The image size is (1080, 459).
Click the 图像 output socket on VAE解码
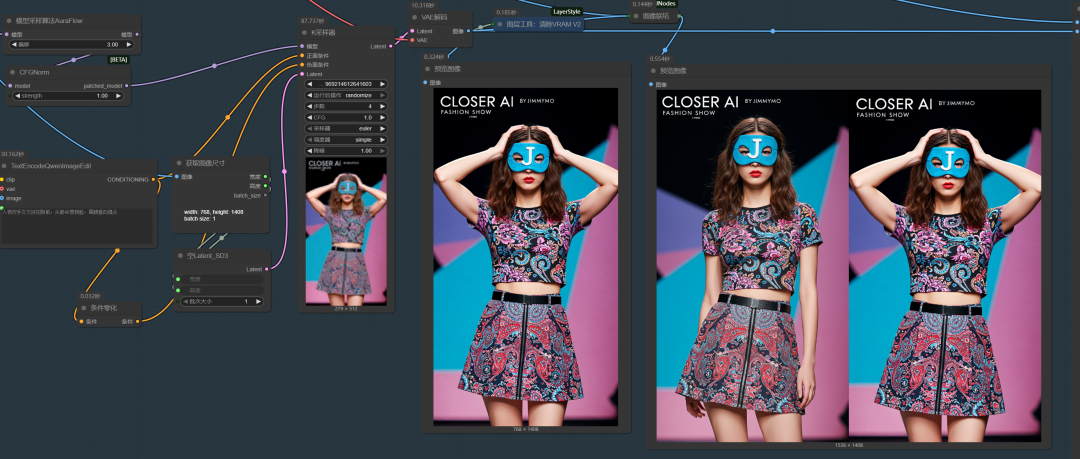coord(468,31)
